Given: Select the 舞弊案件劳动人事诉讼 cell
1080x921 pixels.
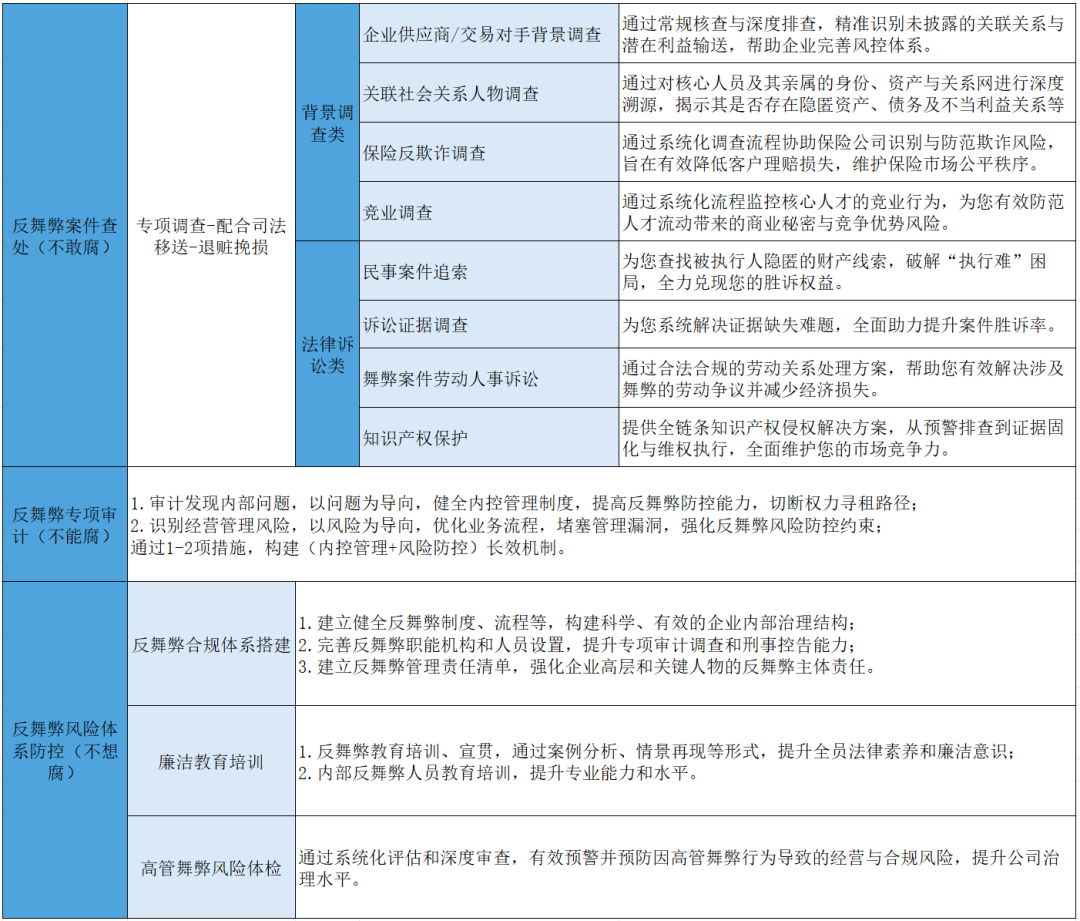Looking at the screenshot, I should tap(489, 377).
